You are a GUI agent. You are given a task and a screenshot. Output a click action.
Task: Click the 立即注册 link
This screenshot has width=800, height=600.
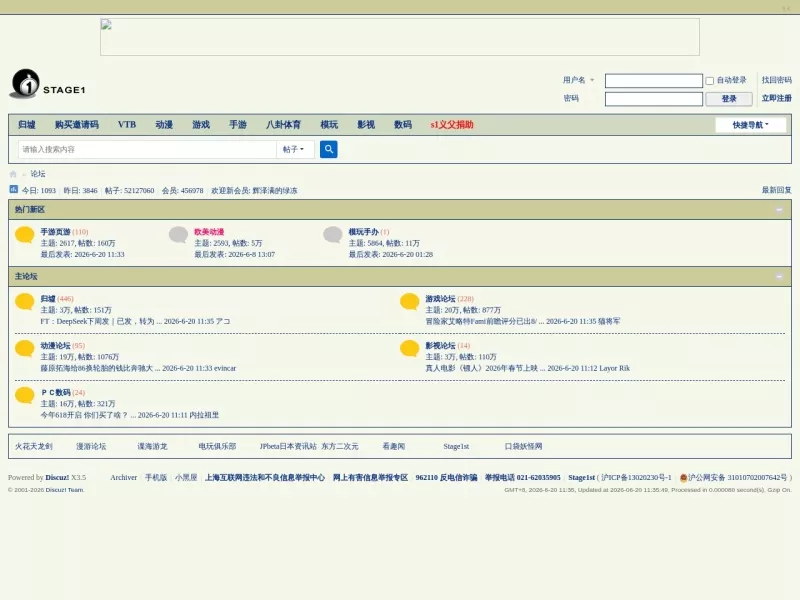[777, 98]
